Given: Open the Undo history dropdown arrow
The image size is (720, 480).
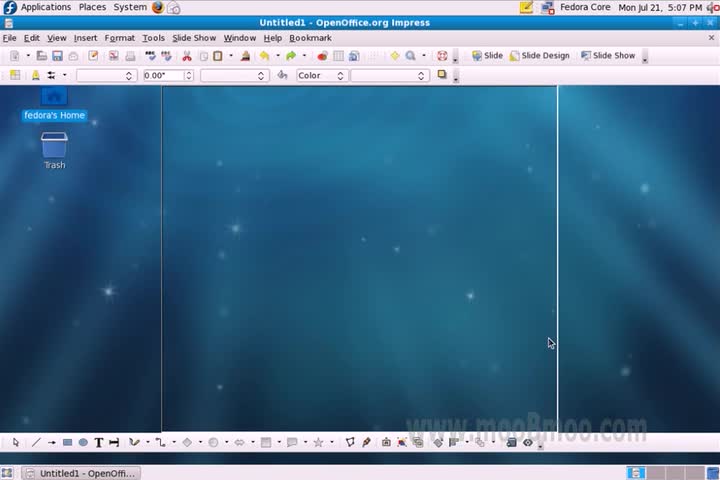Looking at the screenshot, I should (278, 56).
